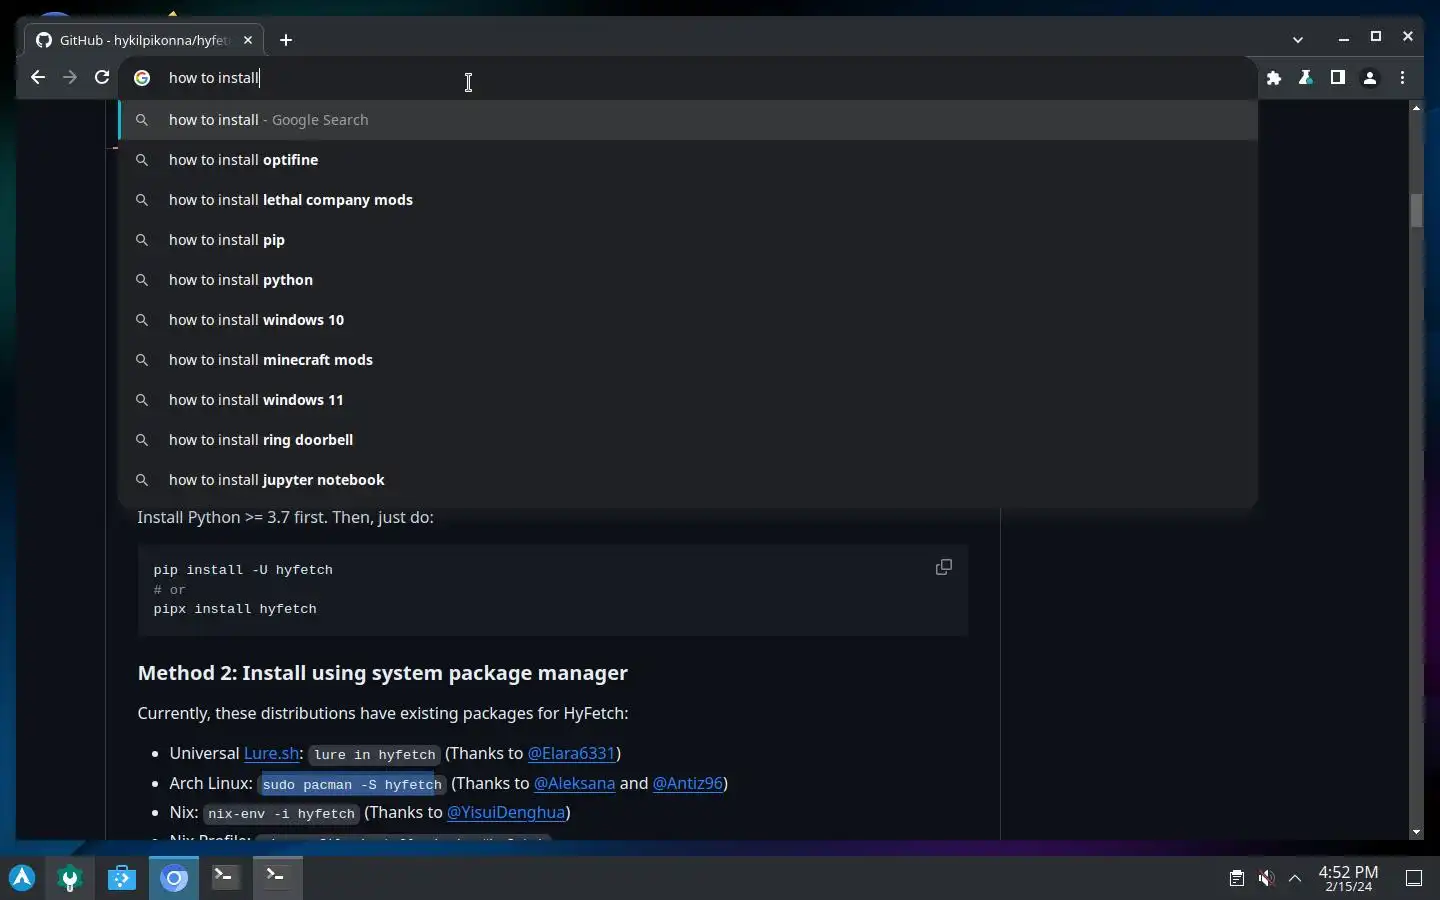Image resolution: width=1440 pixels, height=900 pixels.
Task: Open muted volume tray icon
Action: pyautogui.click(x=1266, y=878)
